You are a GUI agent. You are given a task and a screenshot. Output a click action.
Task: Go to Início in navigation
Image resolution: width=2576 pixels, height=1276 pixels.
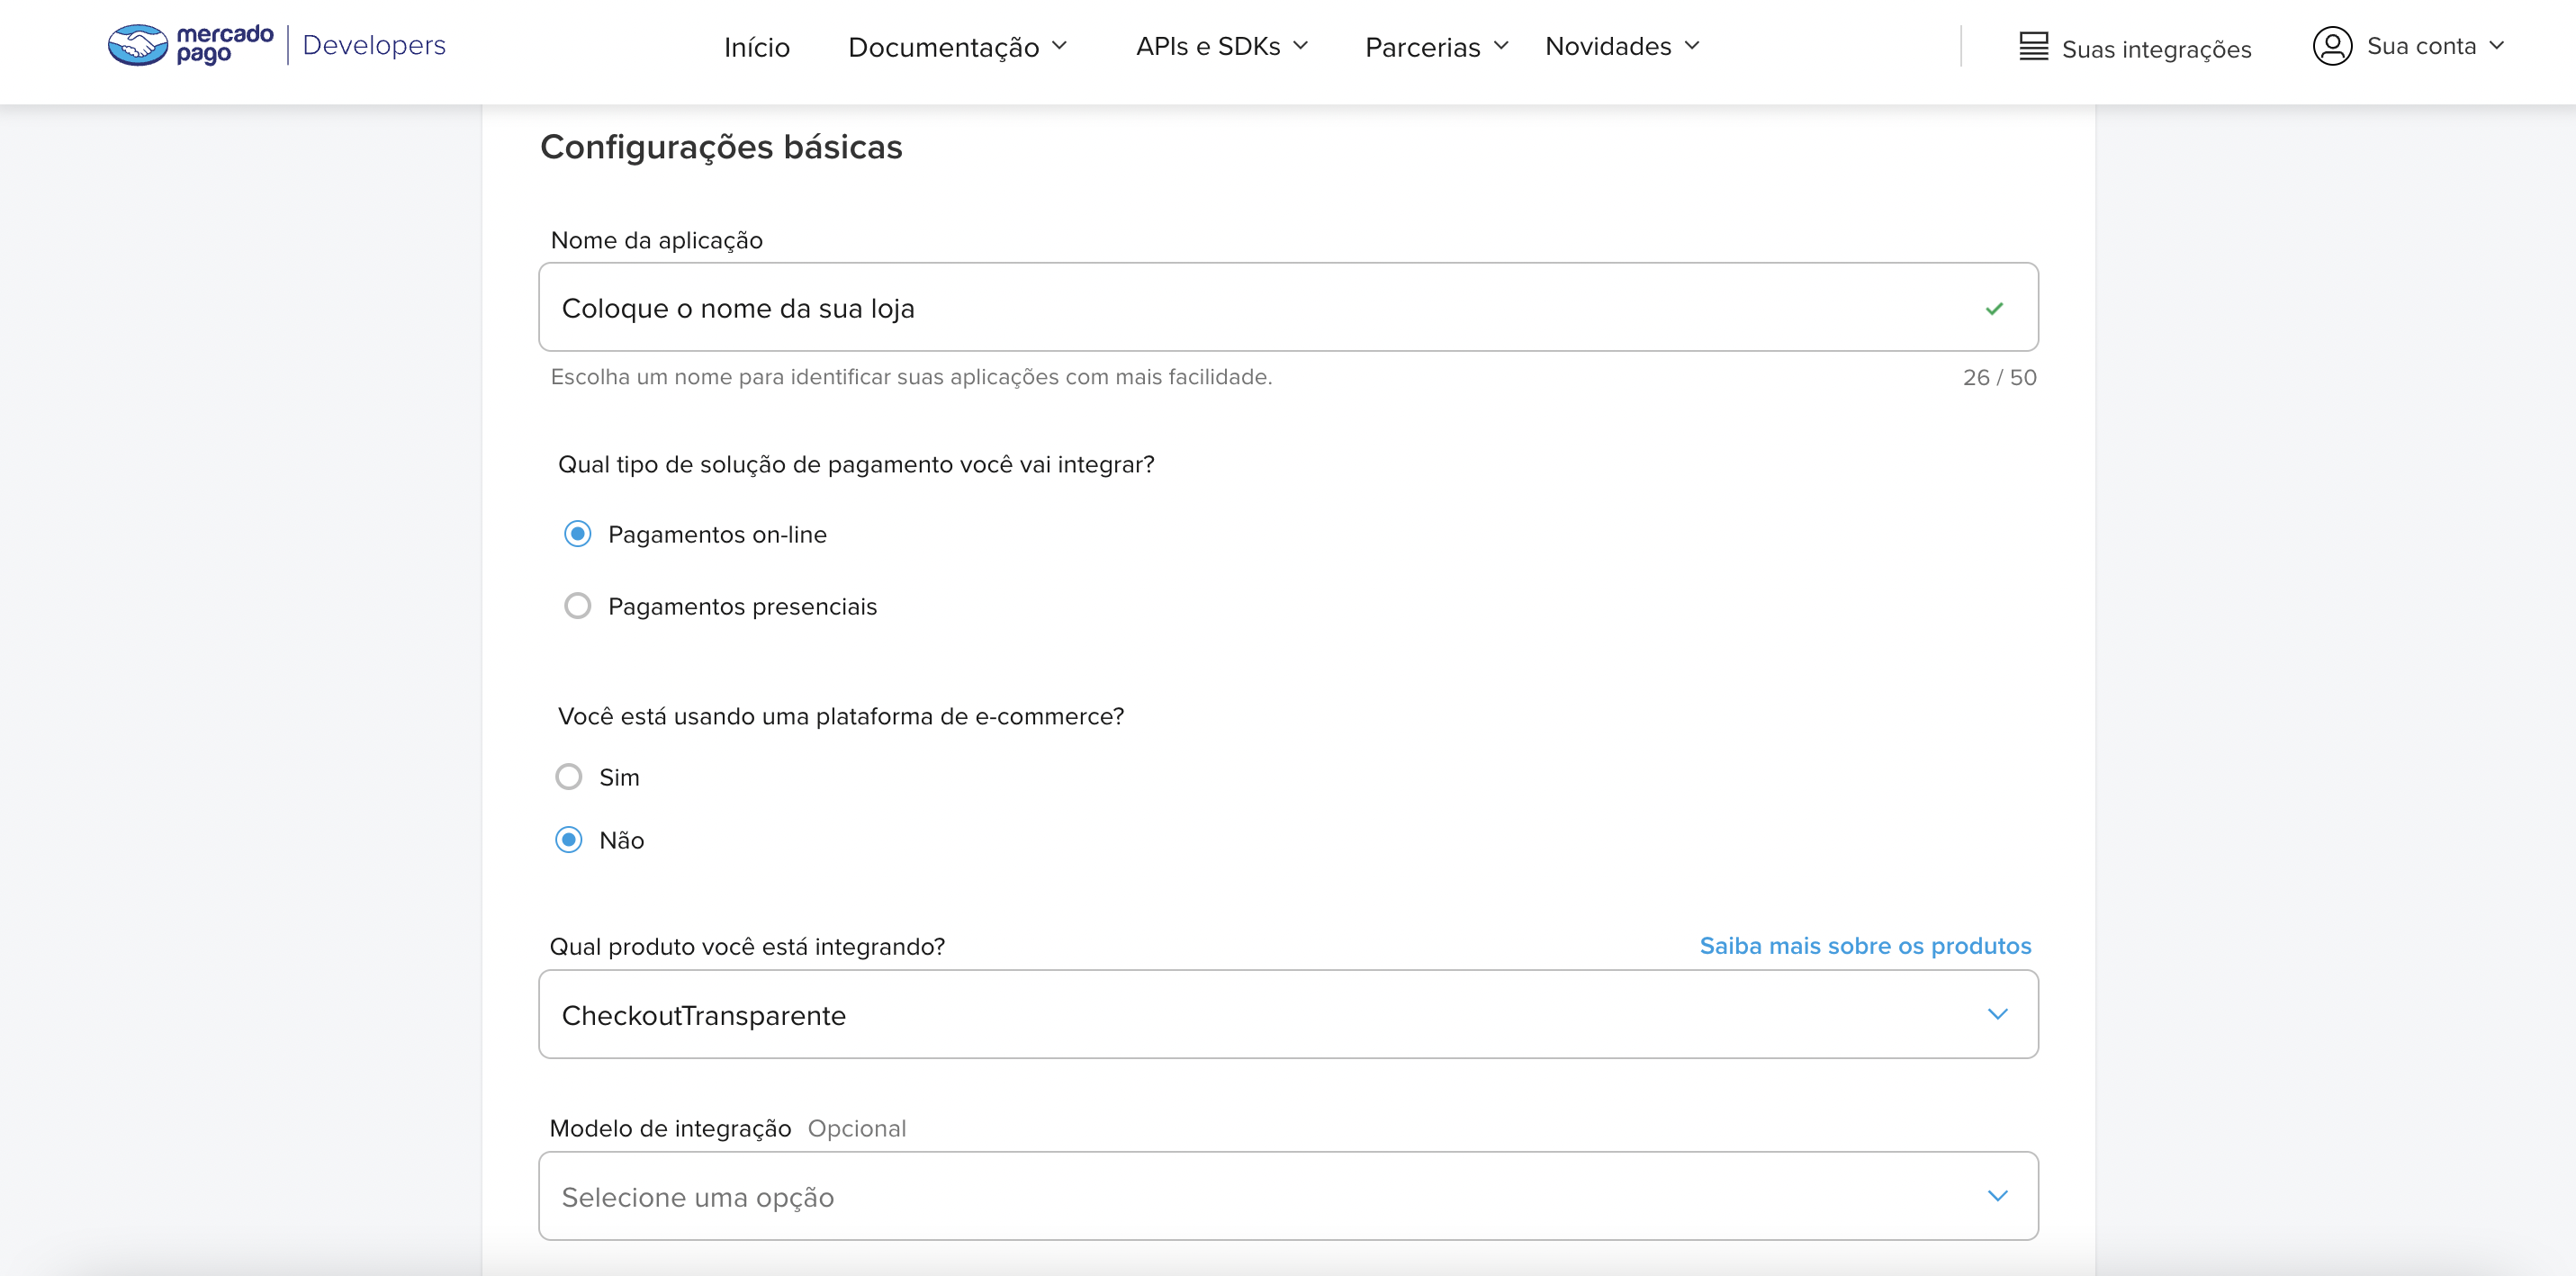click(x=756, y=47)
